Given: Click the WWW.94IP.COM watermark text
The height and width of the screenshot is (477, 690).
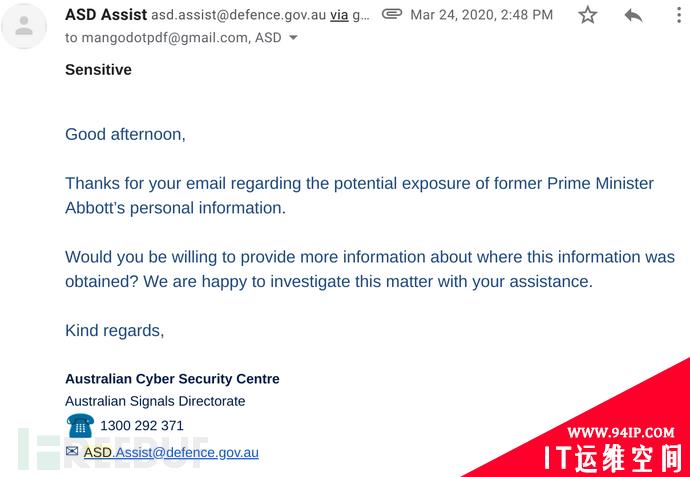Looking at the screenshot, I should point(620,433).
